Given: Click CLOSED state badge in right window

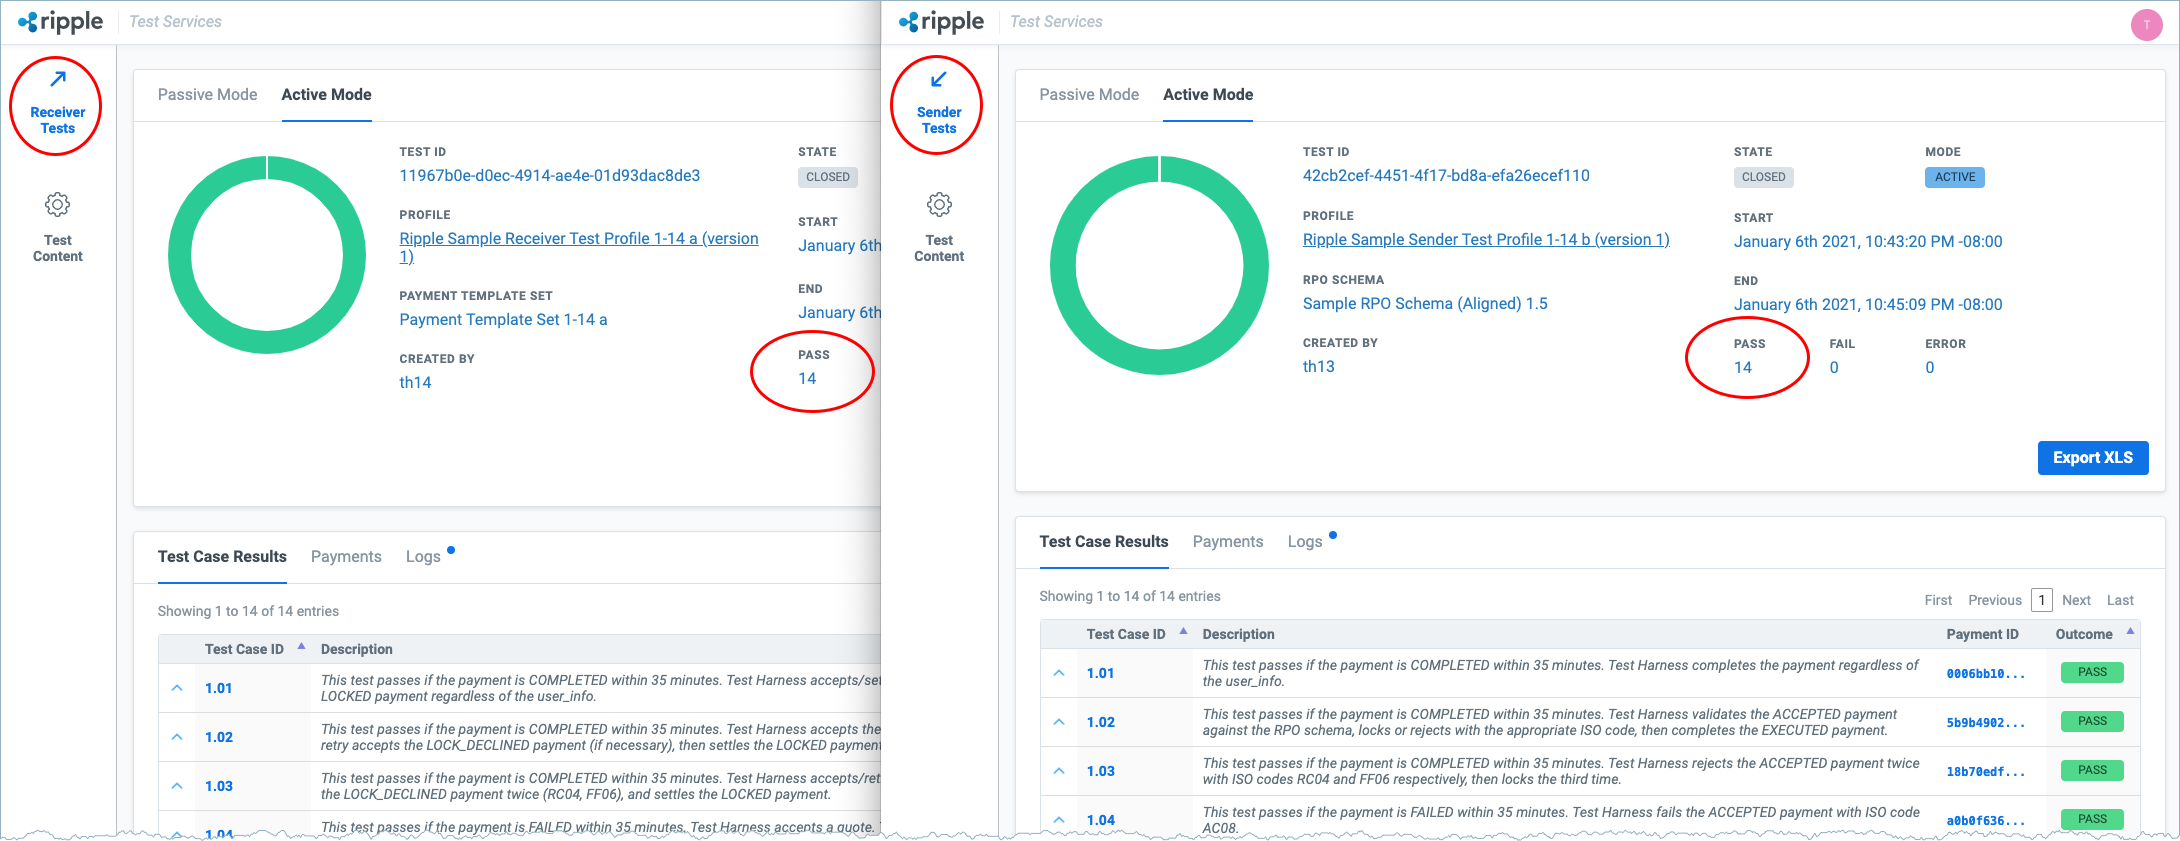Looking at the screenshot, I should click(1763, 177).
